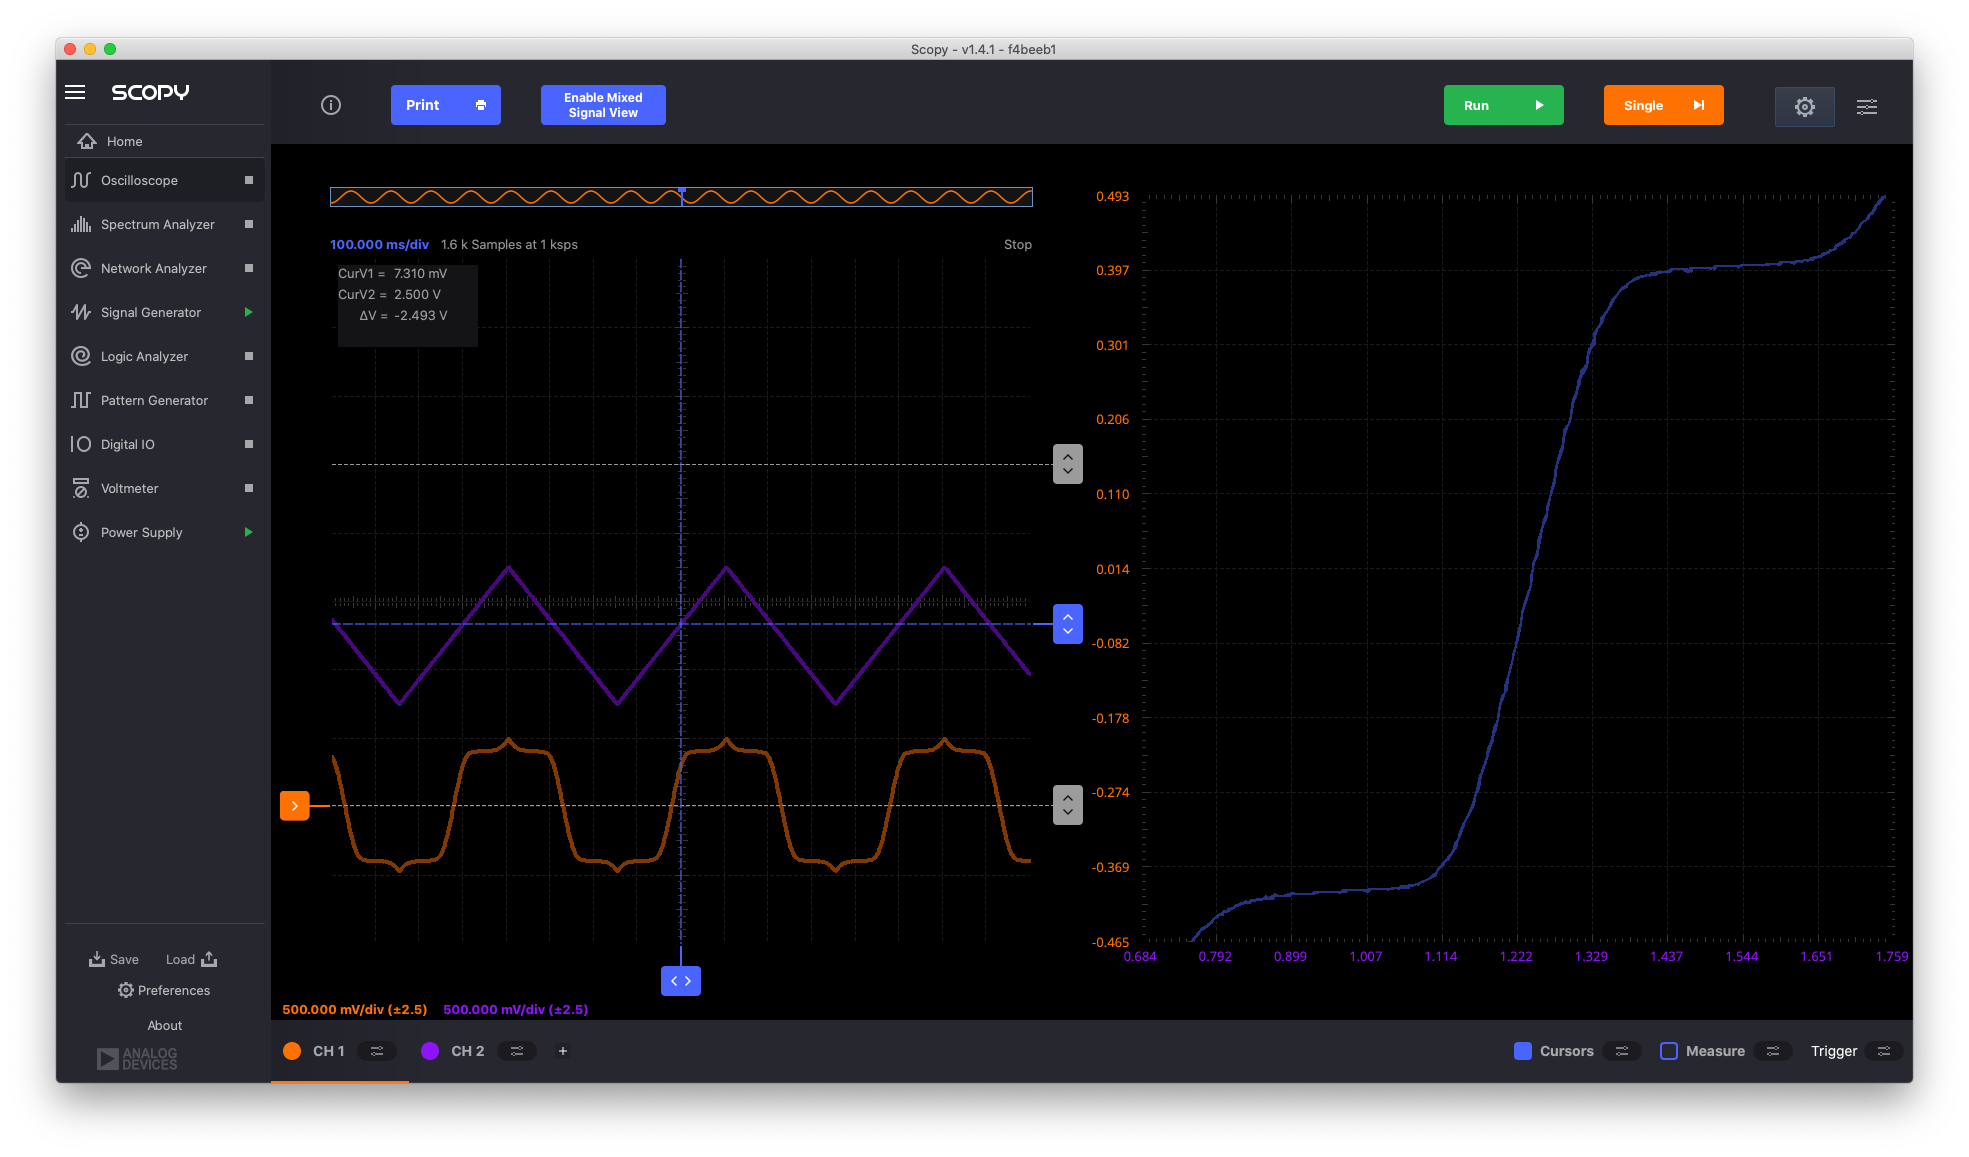Click the Preferences gear icon

tap(126, 990)
